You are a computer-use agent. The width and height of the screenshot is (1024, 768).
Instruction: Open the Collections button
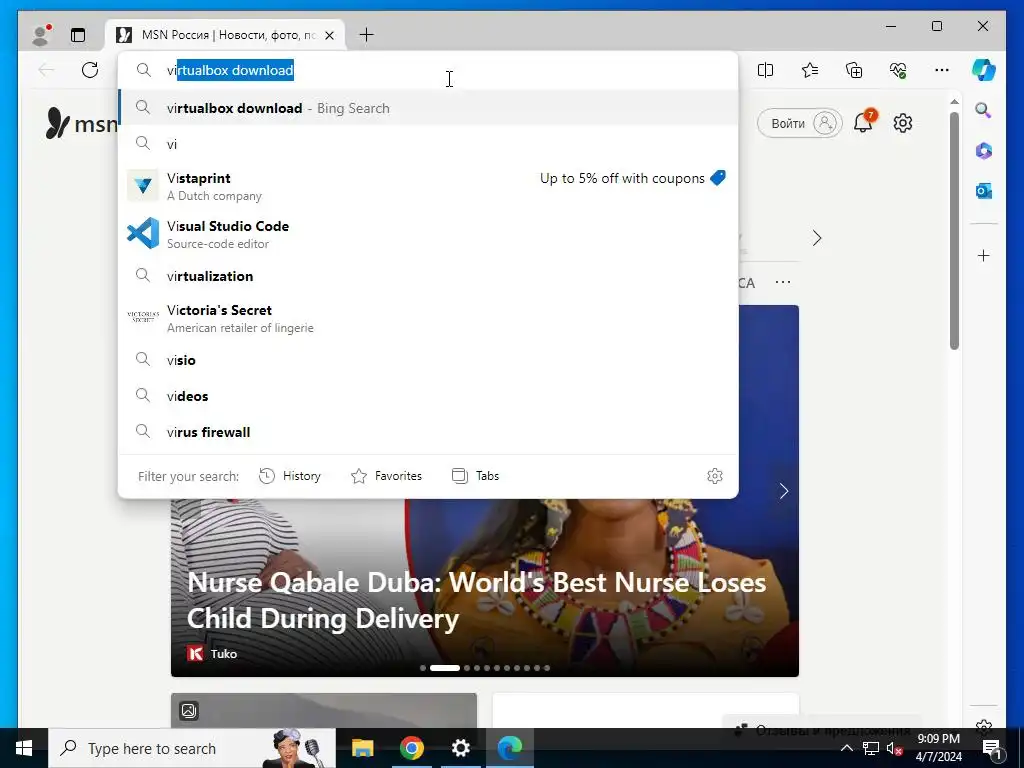pos(854,70)
